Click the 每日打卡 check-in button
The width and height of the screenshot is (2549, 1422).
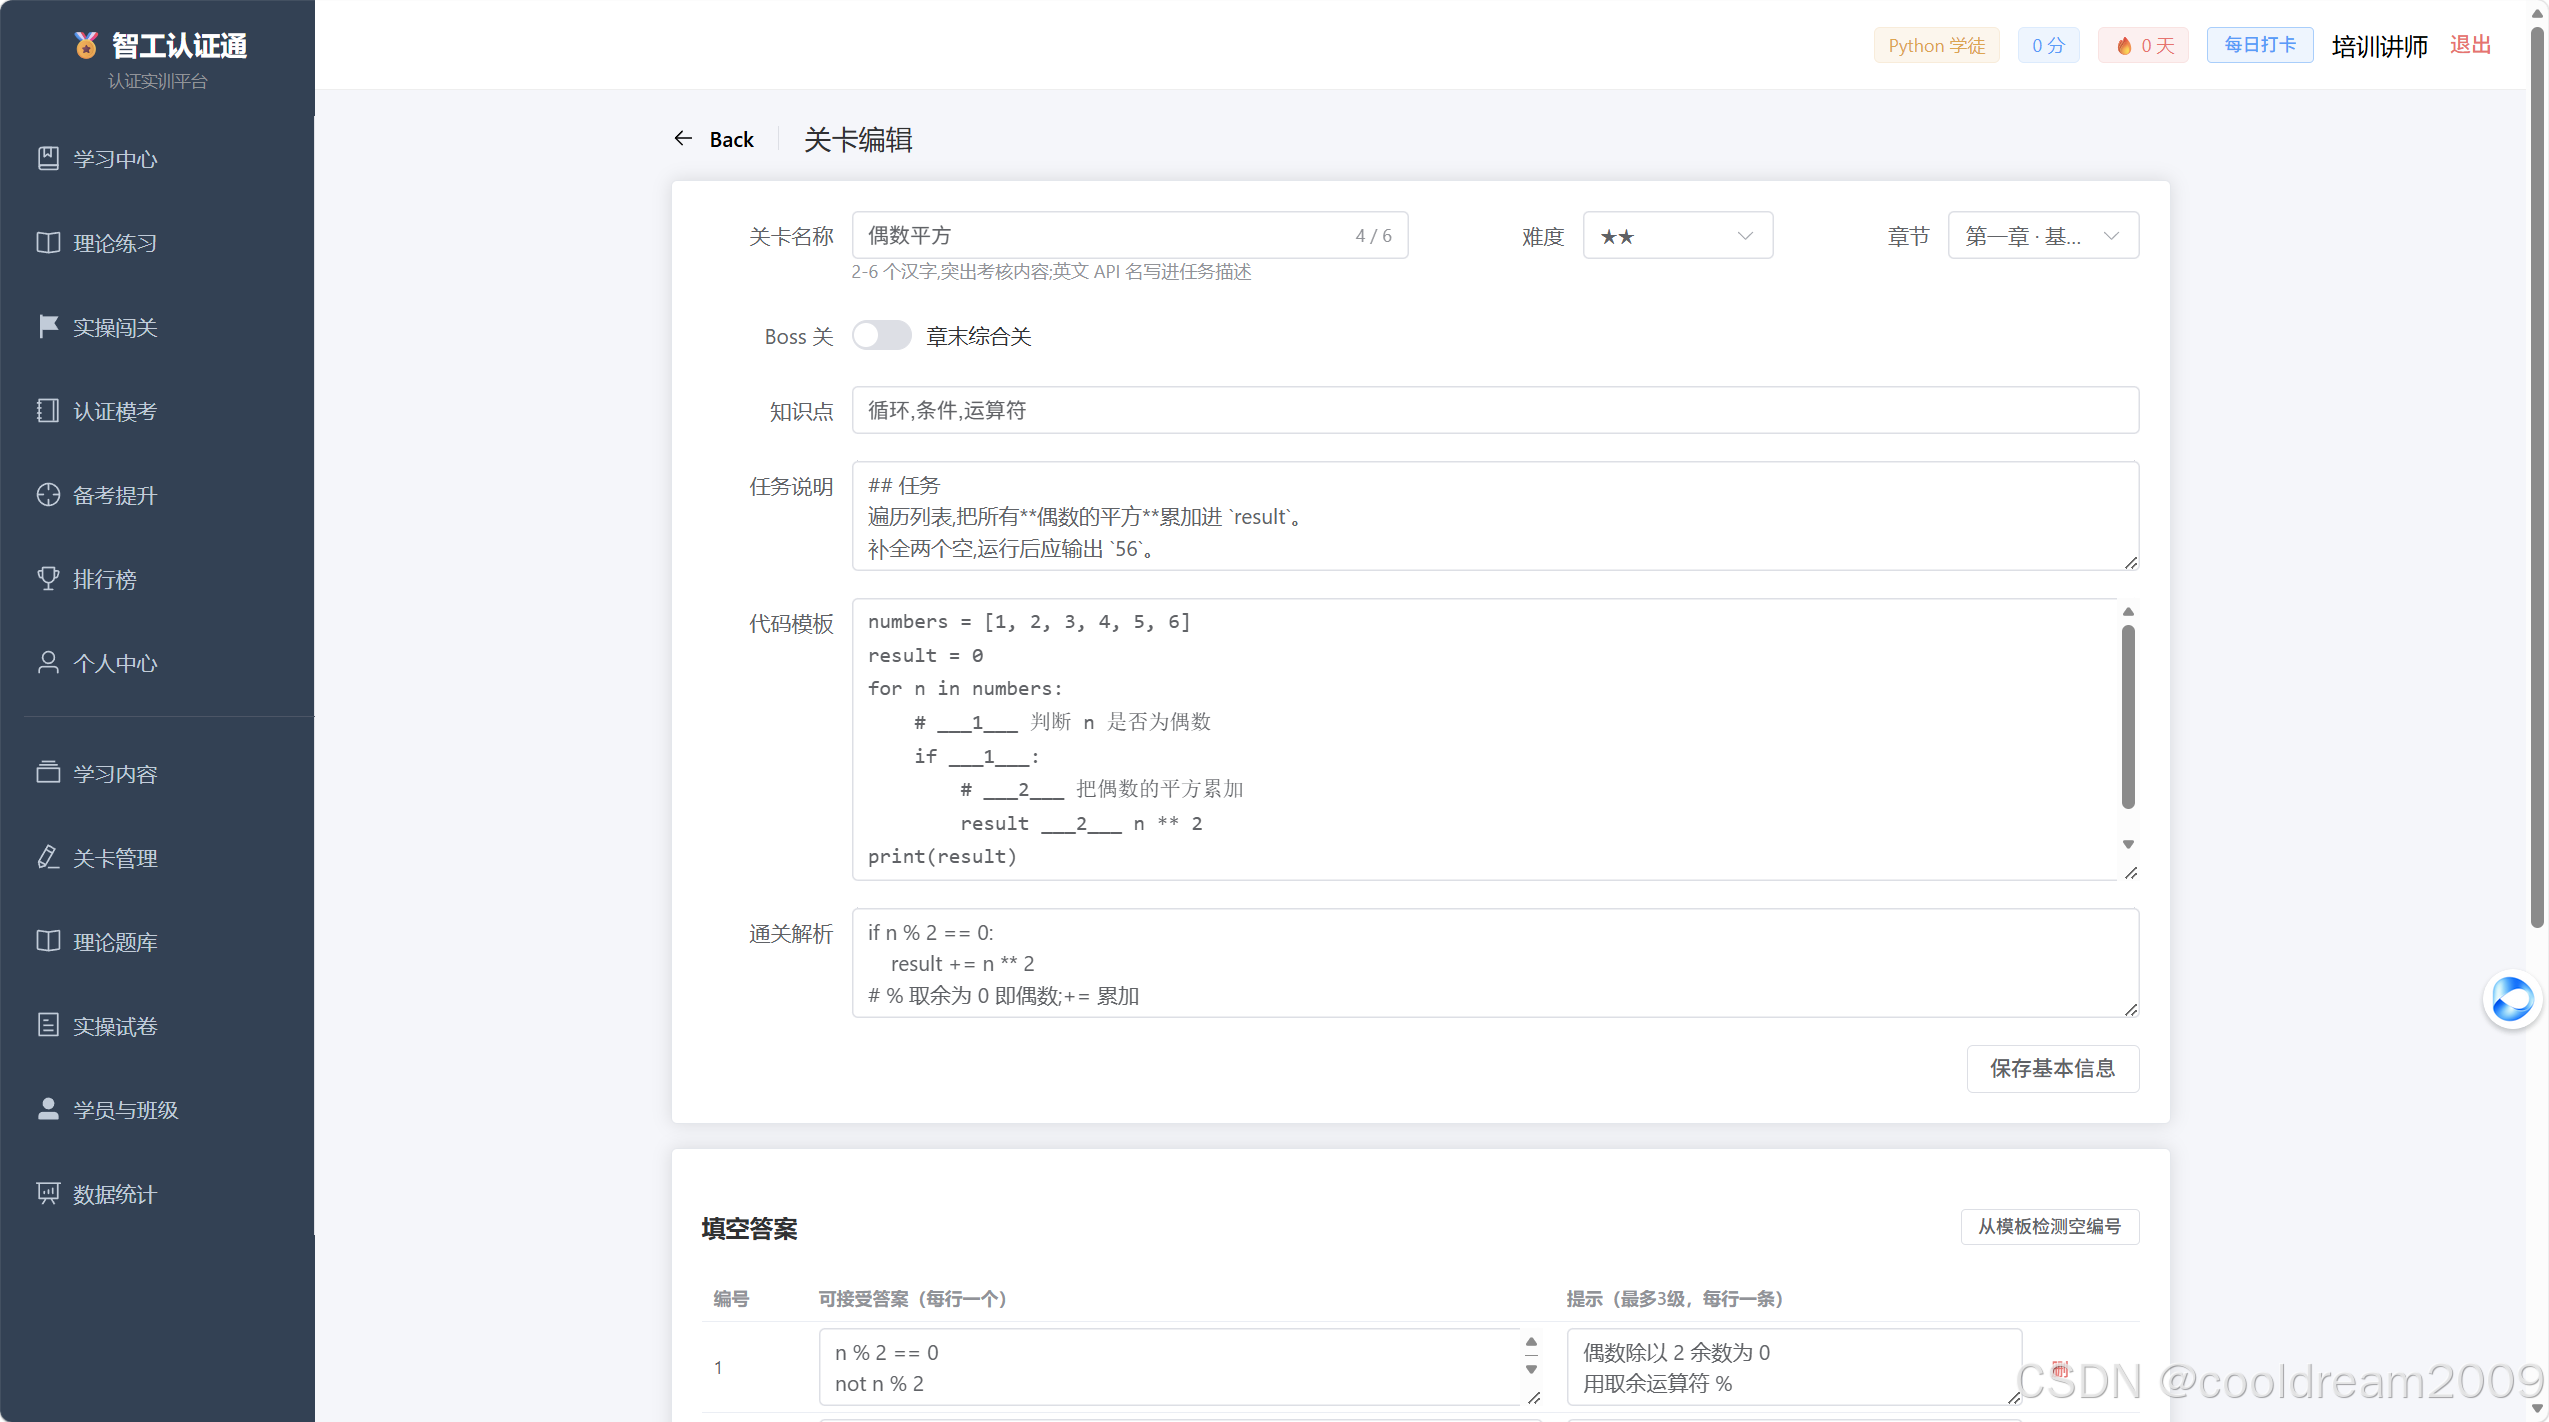pos(2259,45)
